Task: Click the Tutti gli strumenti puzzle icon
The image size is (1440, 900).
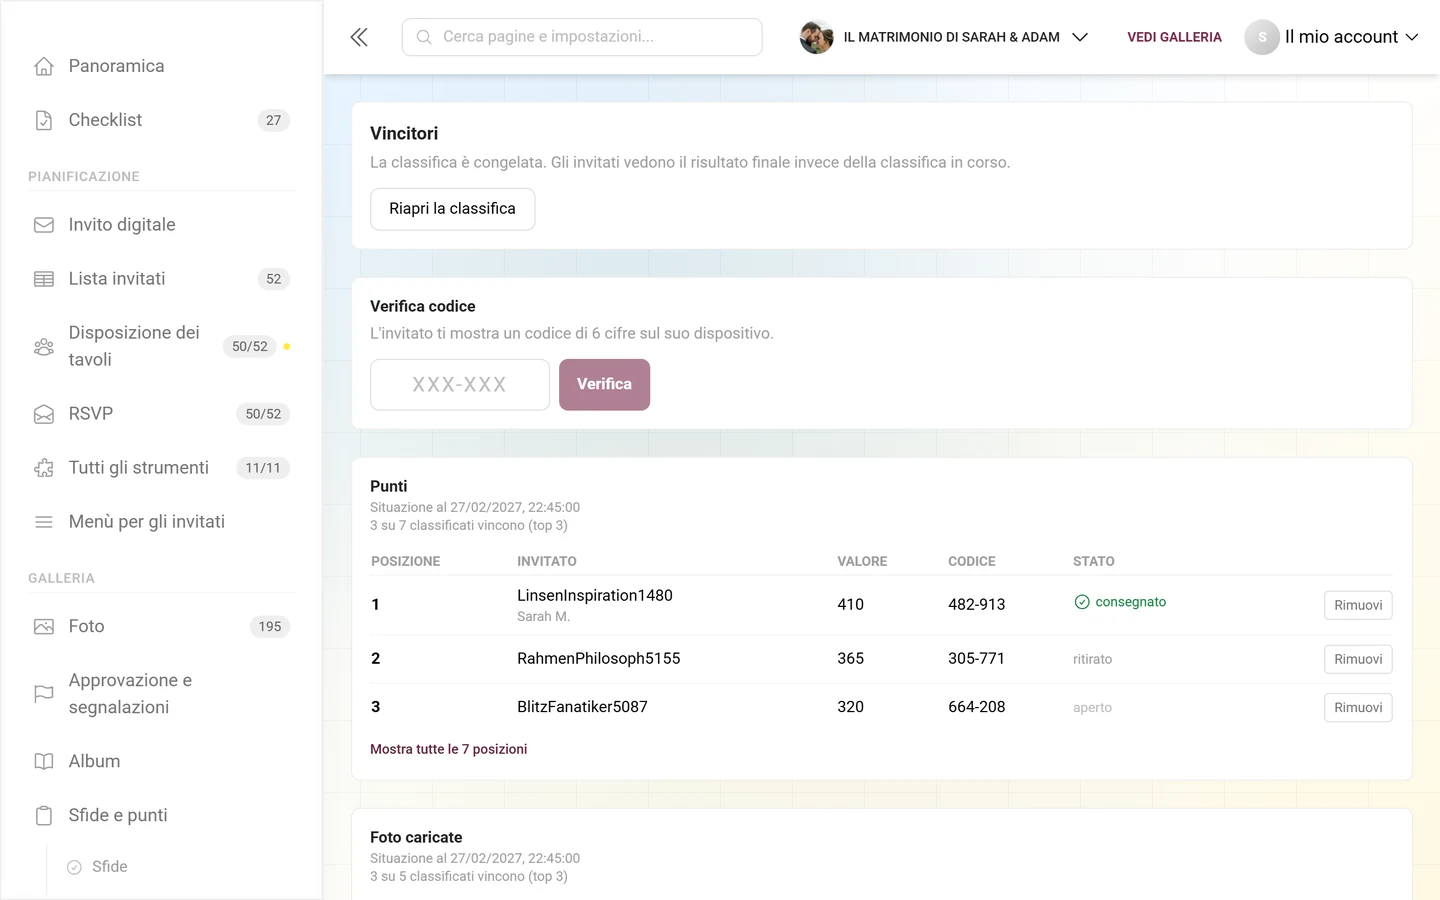Action: point(44,468)
